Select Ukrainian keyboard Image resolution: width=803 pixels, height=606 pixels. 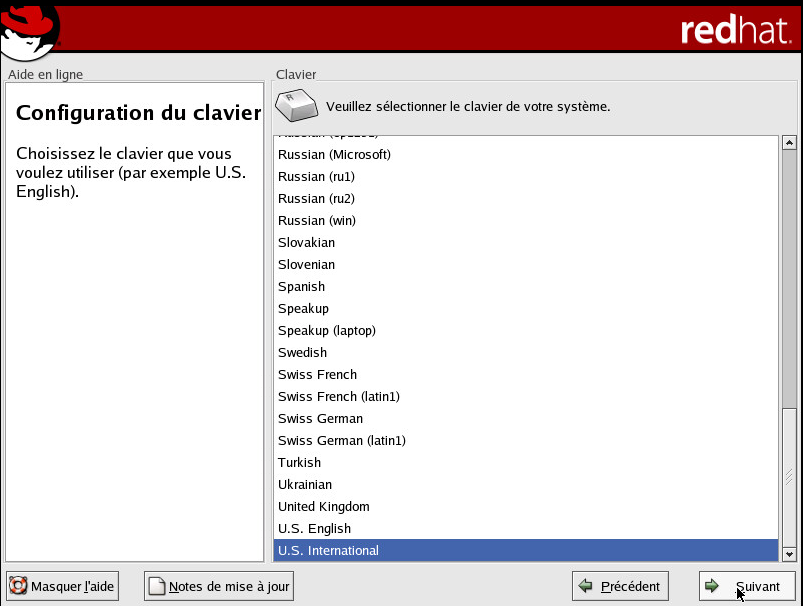(526, 485)
